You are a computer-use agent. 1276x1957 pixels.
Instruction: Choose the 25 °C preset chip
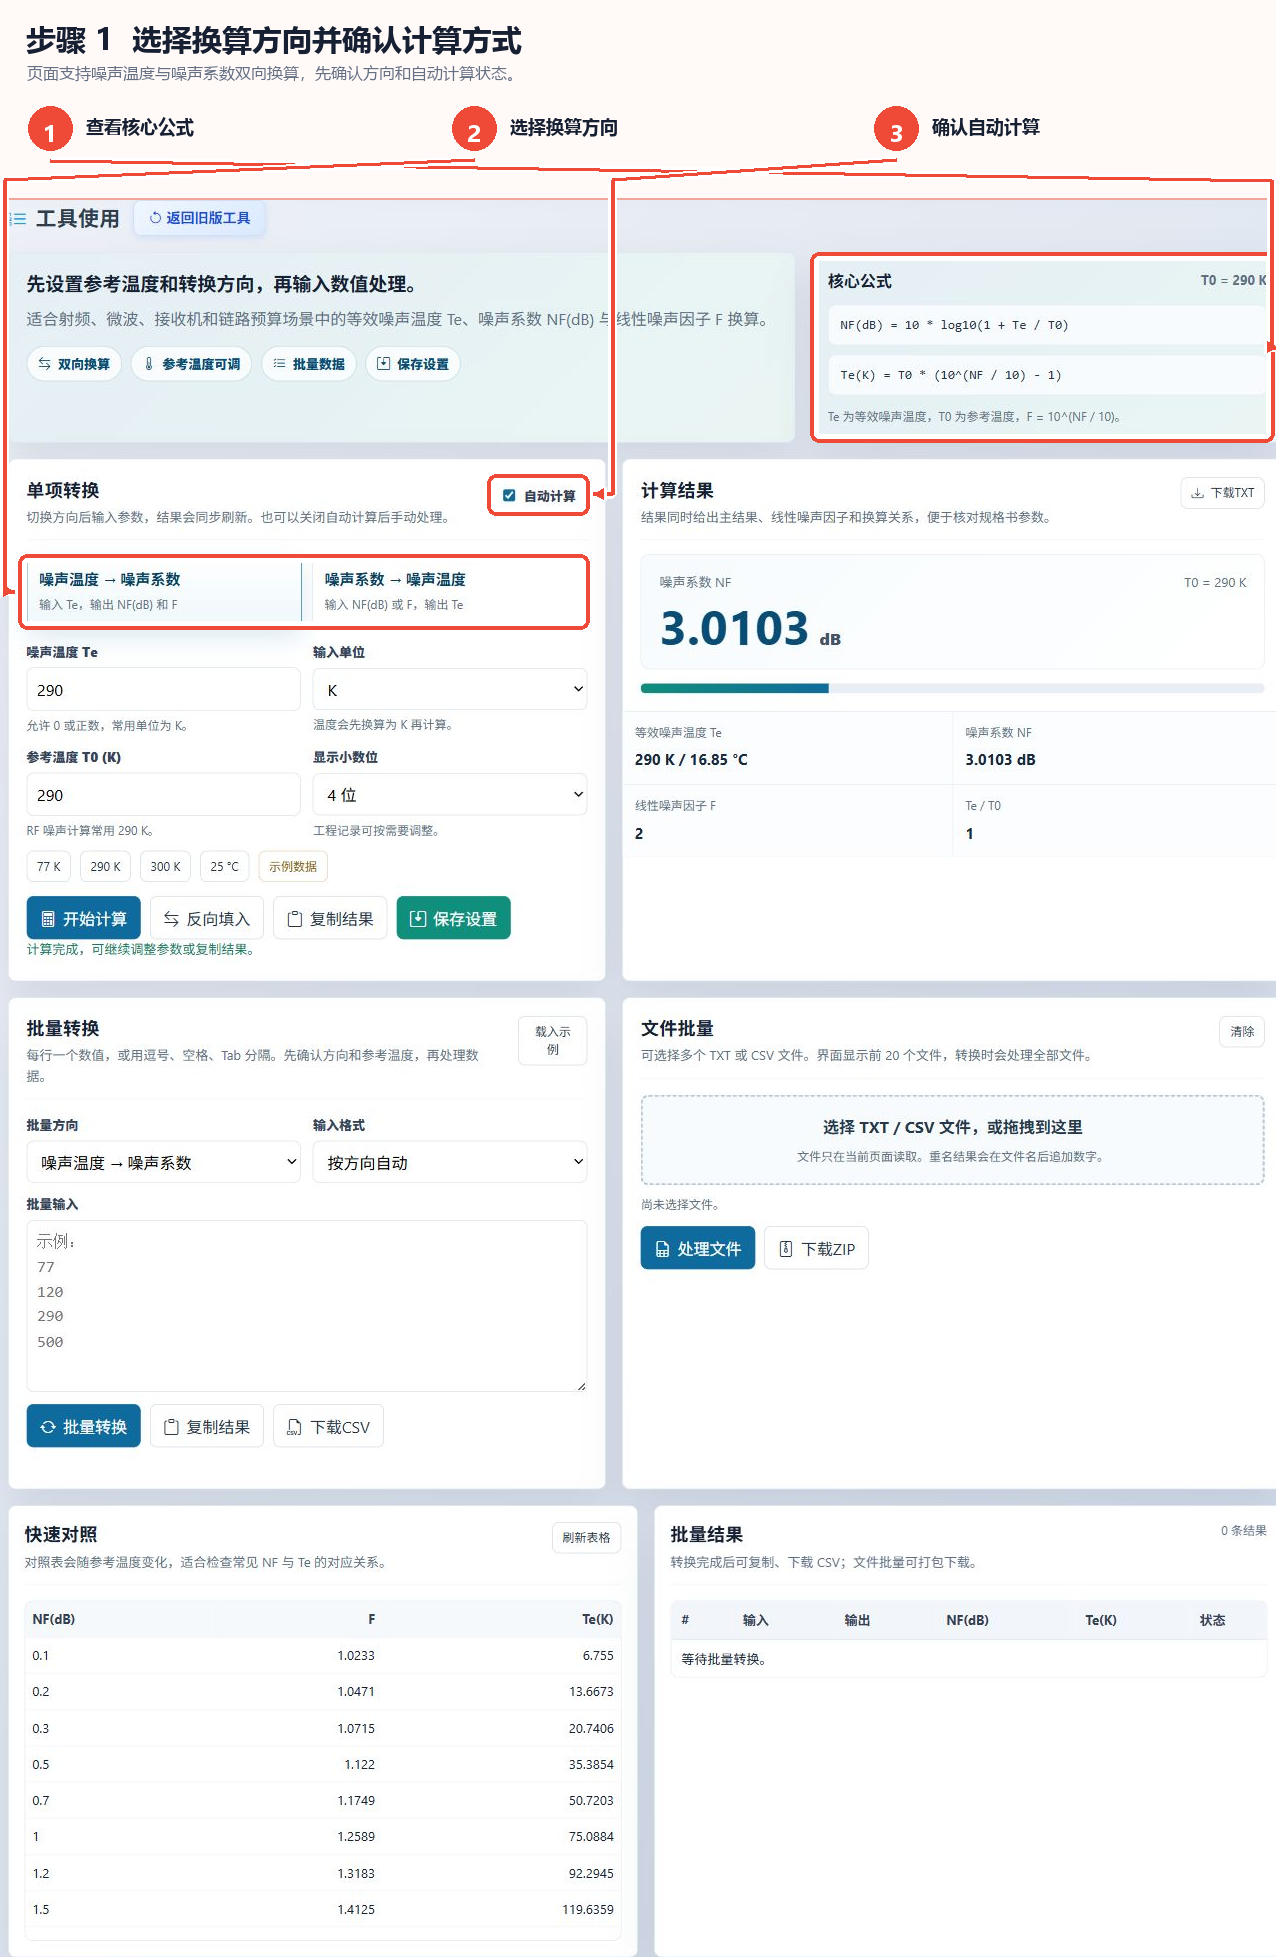pos(225,866)
